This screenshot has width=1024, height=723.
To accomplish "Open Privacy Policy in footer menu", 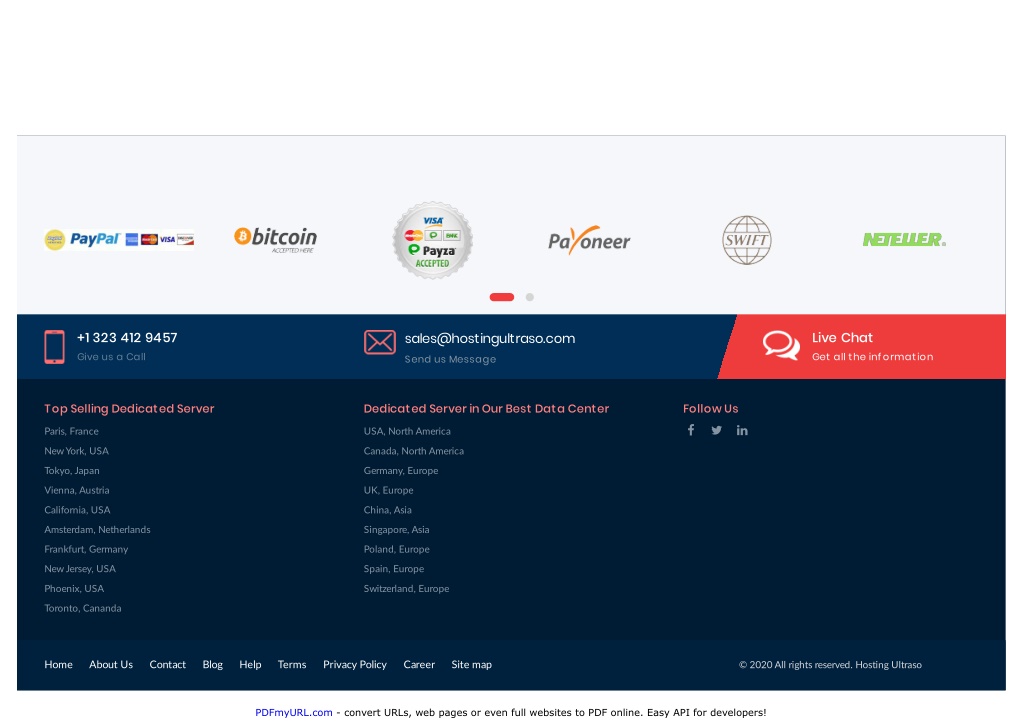I will click(x=355, y=664).
